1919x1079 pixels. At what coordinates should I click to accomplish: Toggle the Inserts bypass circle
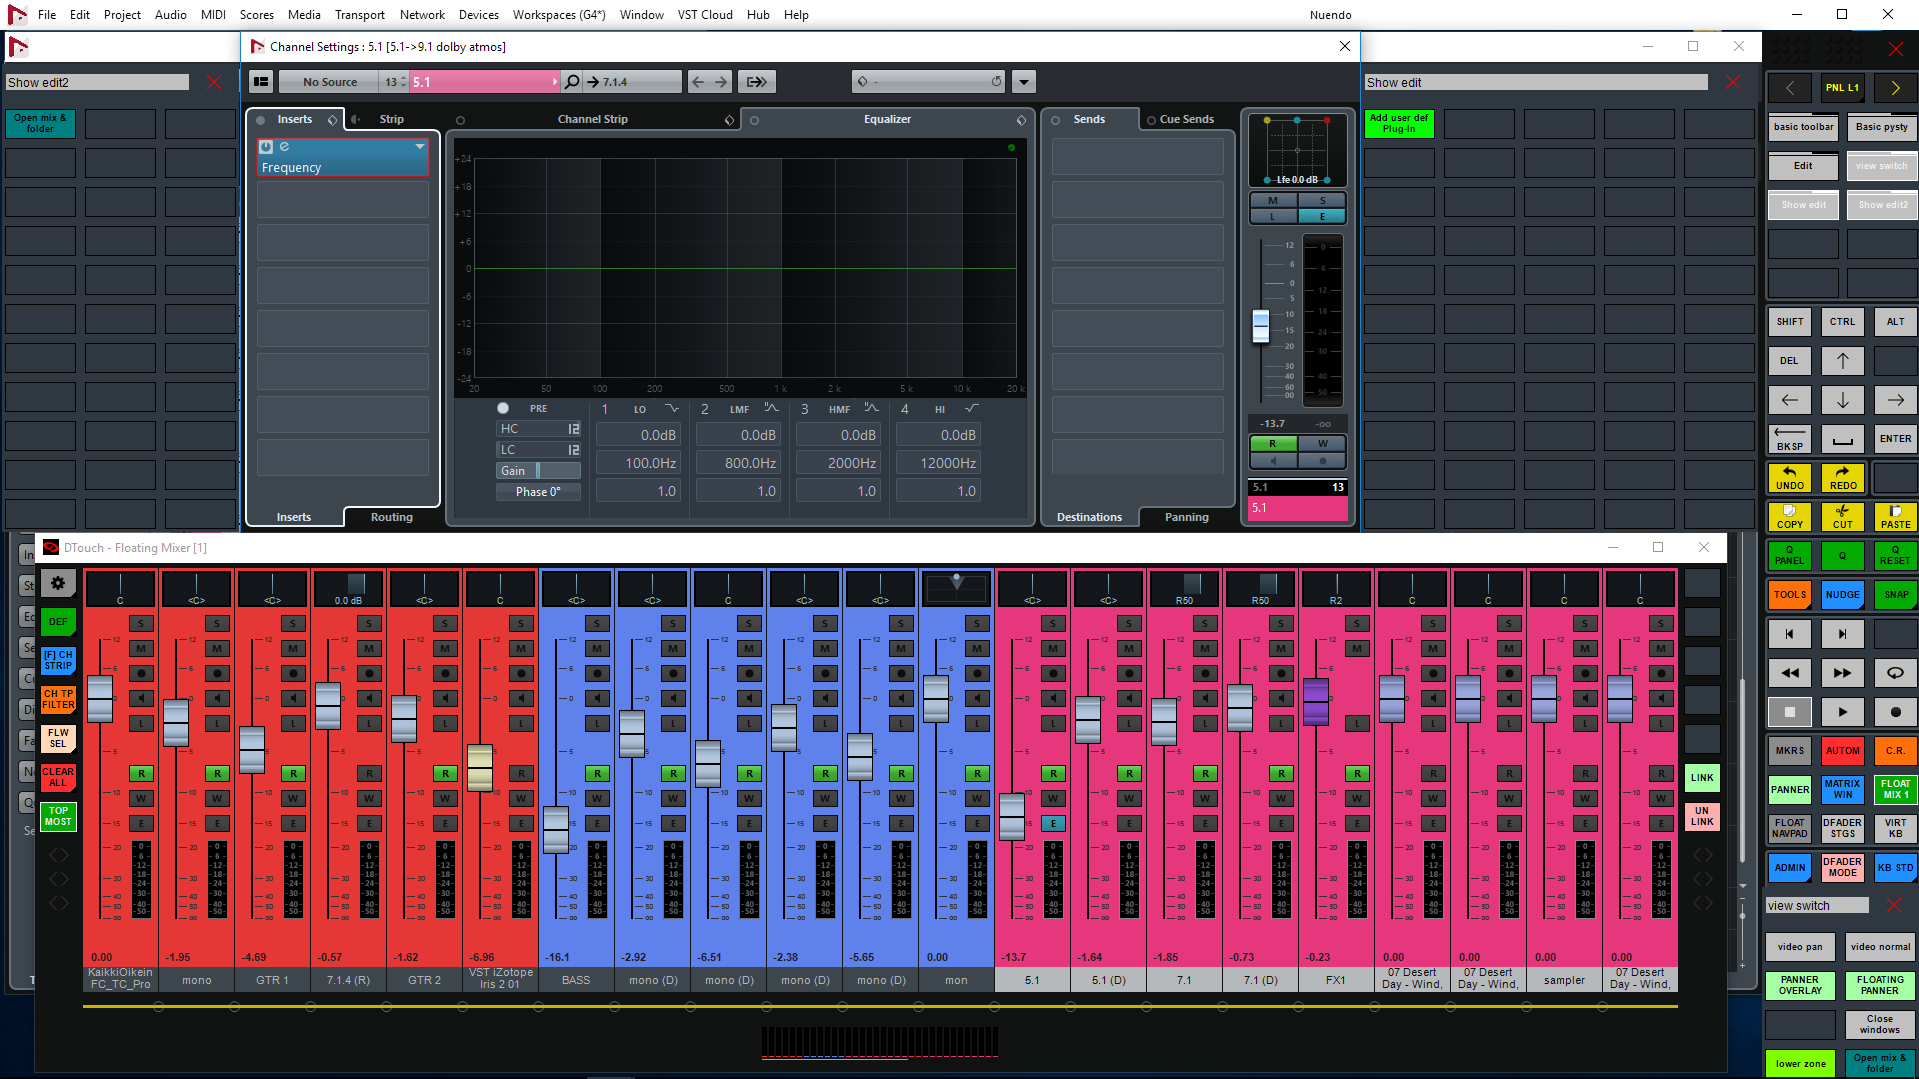pyautogui.click(x=261, y=120)
